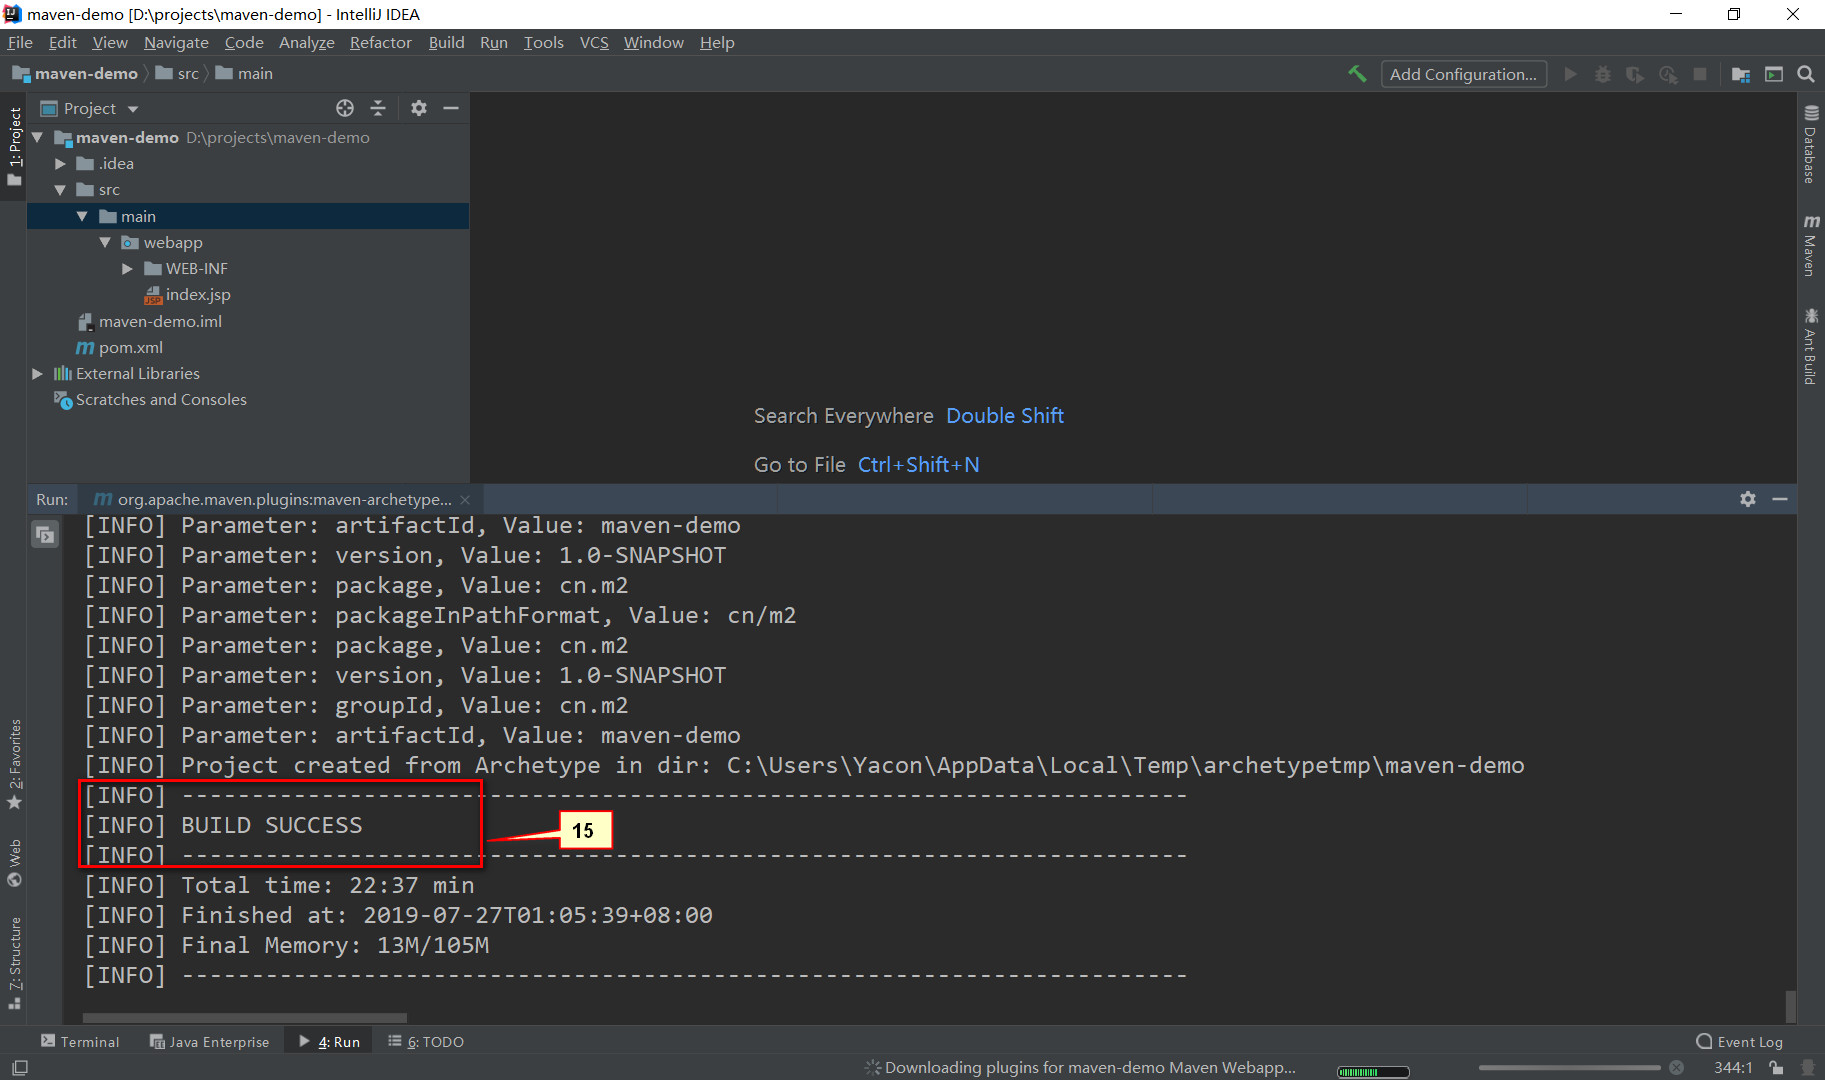Switch to the 4: Run tab
The height and width of the screenshot is (1080, 1825).
[x=330, y=1041]
